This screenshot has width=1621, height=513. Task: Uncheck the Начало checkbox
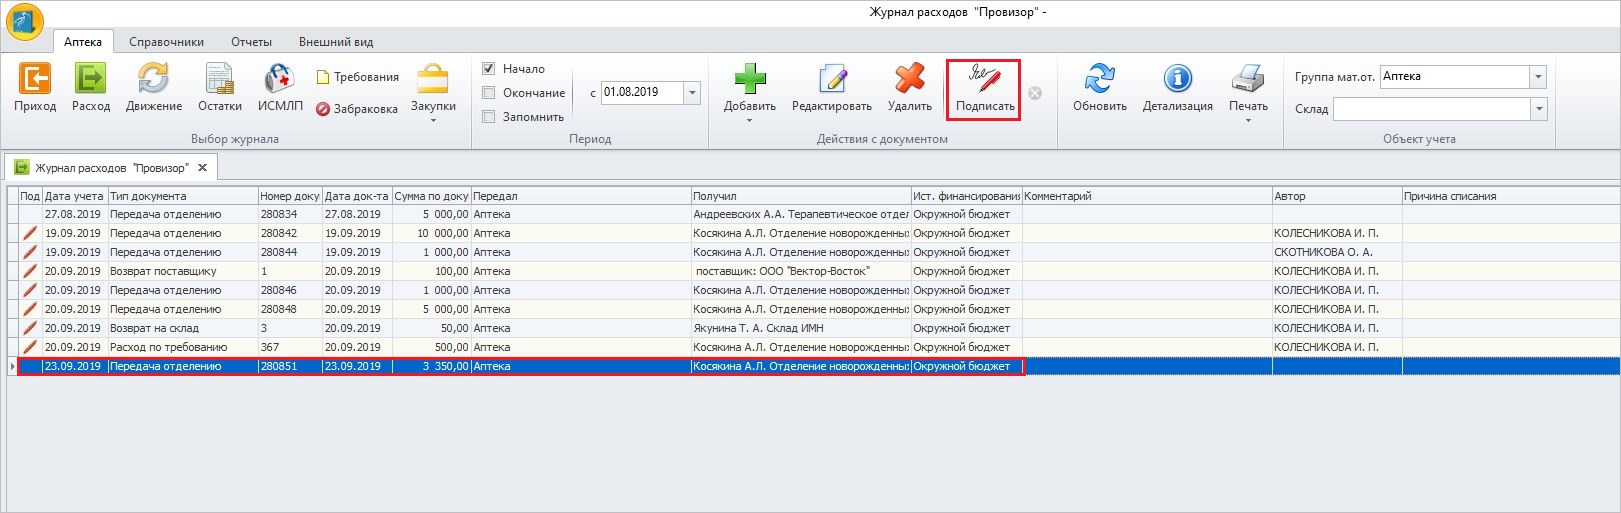tap(489, 69)
